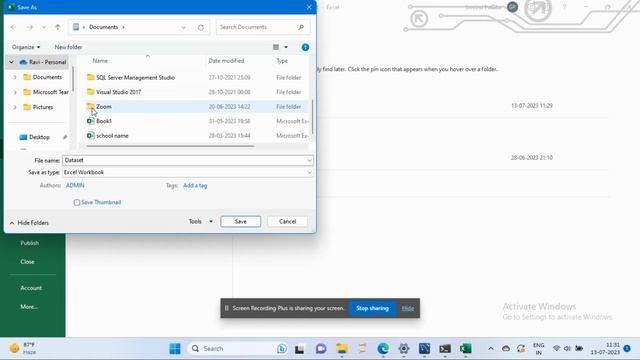Expand the Pictures tree node

pos(15,107)
